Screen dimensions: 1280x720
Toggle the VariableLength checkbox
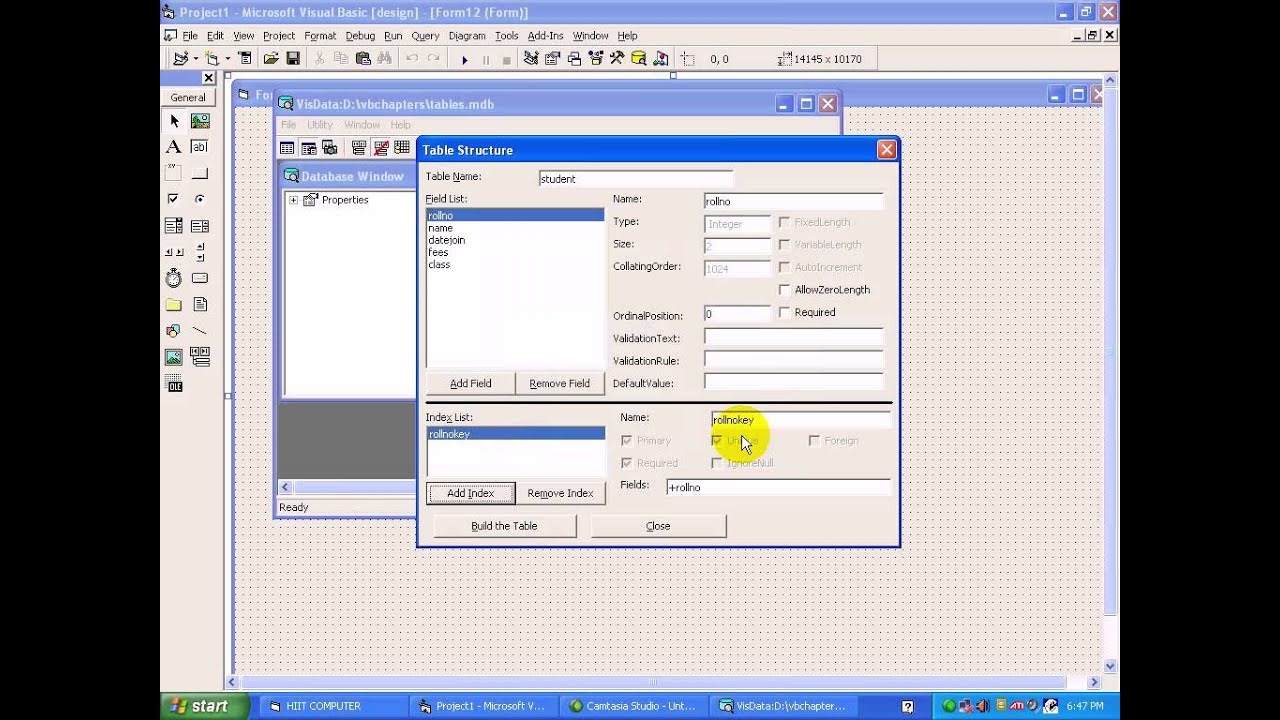pyautogui.click(x=785, y=245)
